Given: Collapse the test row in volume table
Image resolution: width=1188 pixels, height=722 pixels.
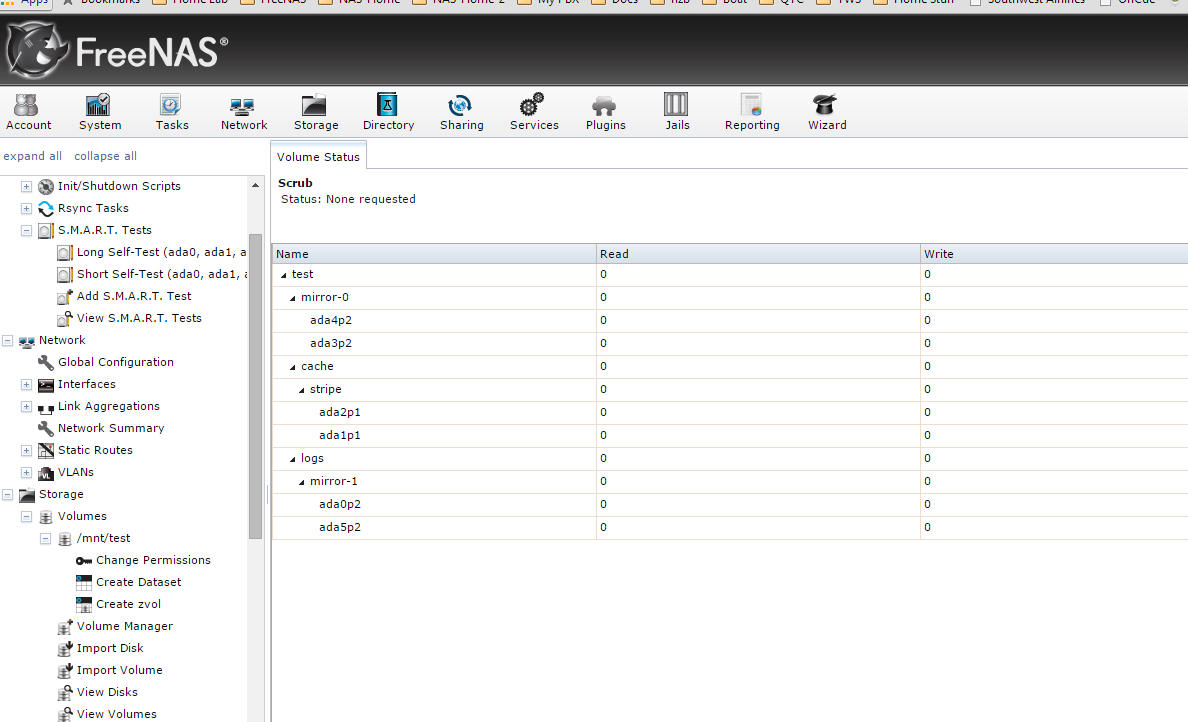Looking at the screenshot, I should (284, 275).
